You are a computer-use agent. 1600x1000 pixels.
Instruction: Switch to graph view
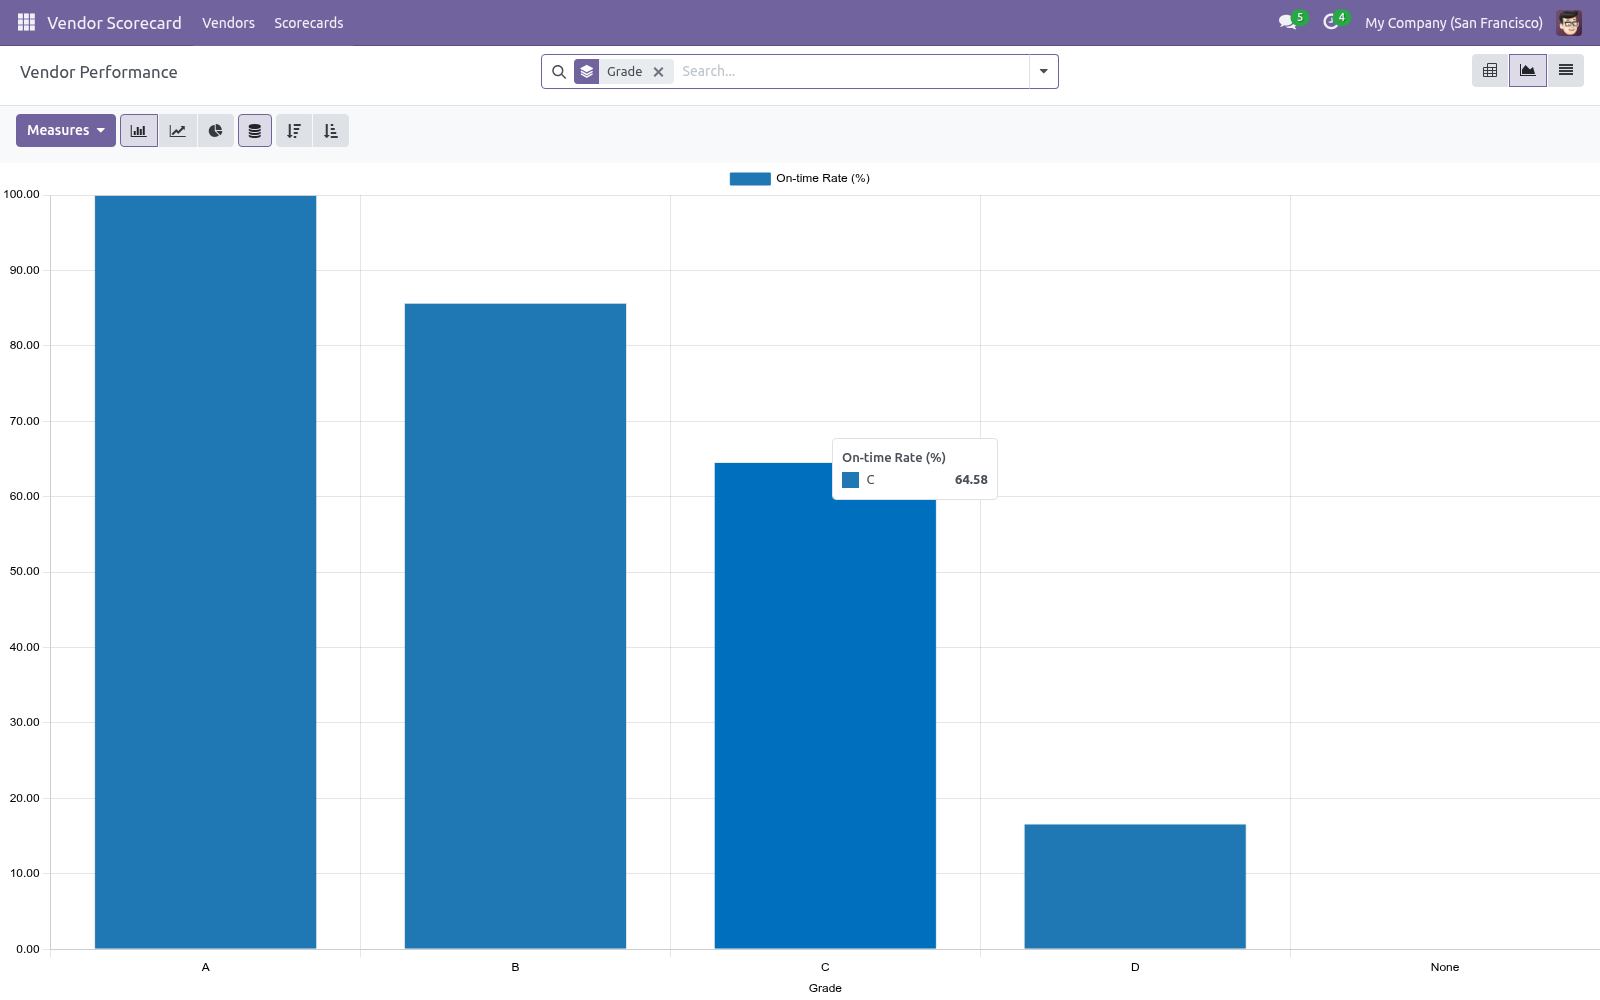pos(1528,70)
